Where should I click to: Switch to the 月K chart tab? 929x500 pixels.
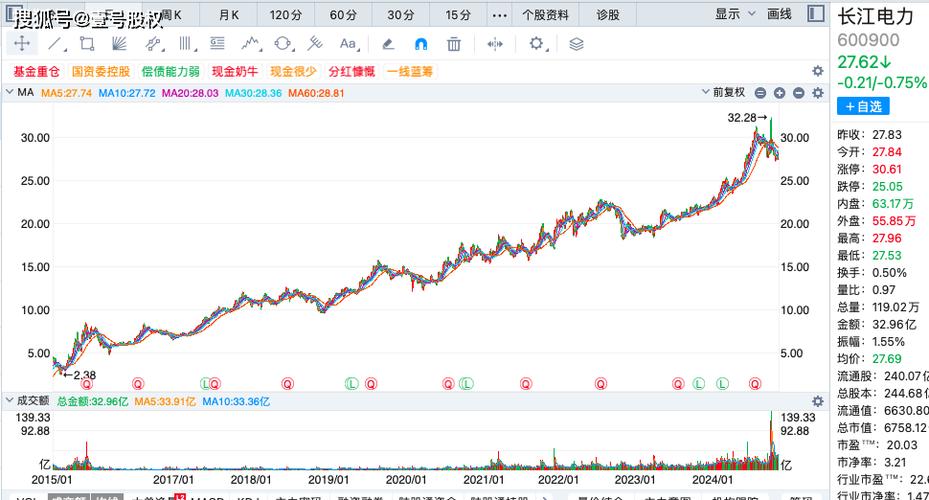(229, 15)
